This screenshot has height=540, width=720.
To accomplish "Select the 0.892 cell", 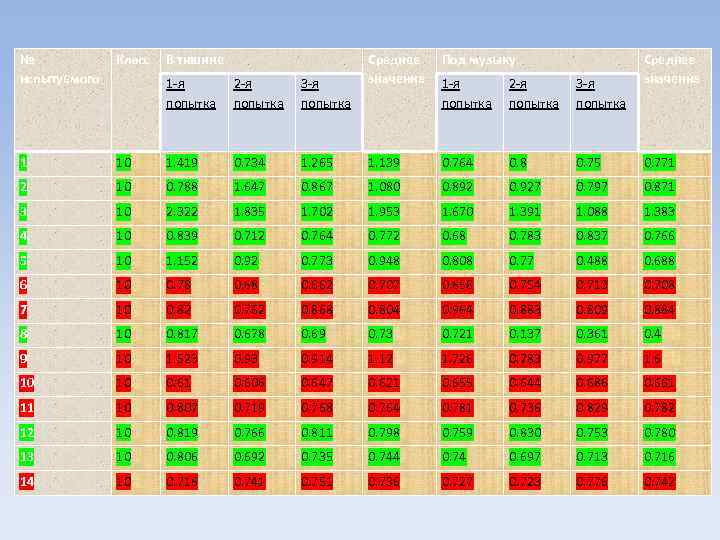I will click(x=457, y=187).
